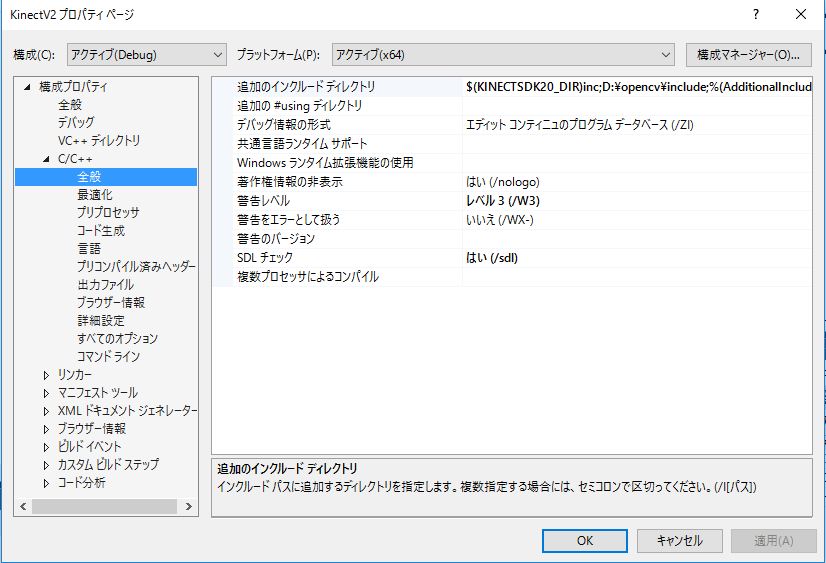
Task: Collapse the 構成プロパティ tree node
Action: [x=28, y=87]
